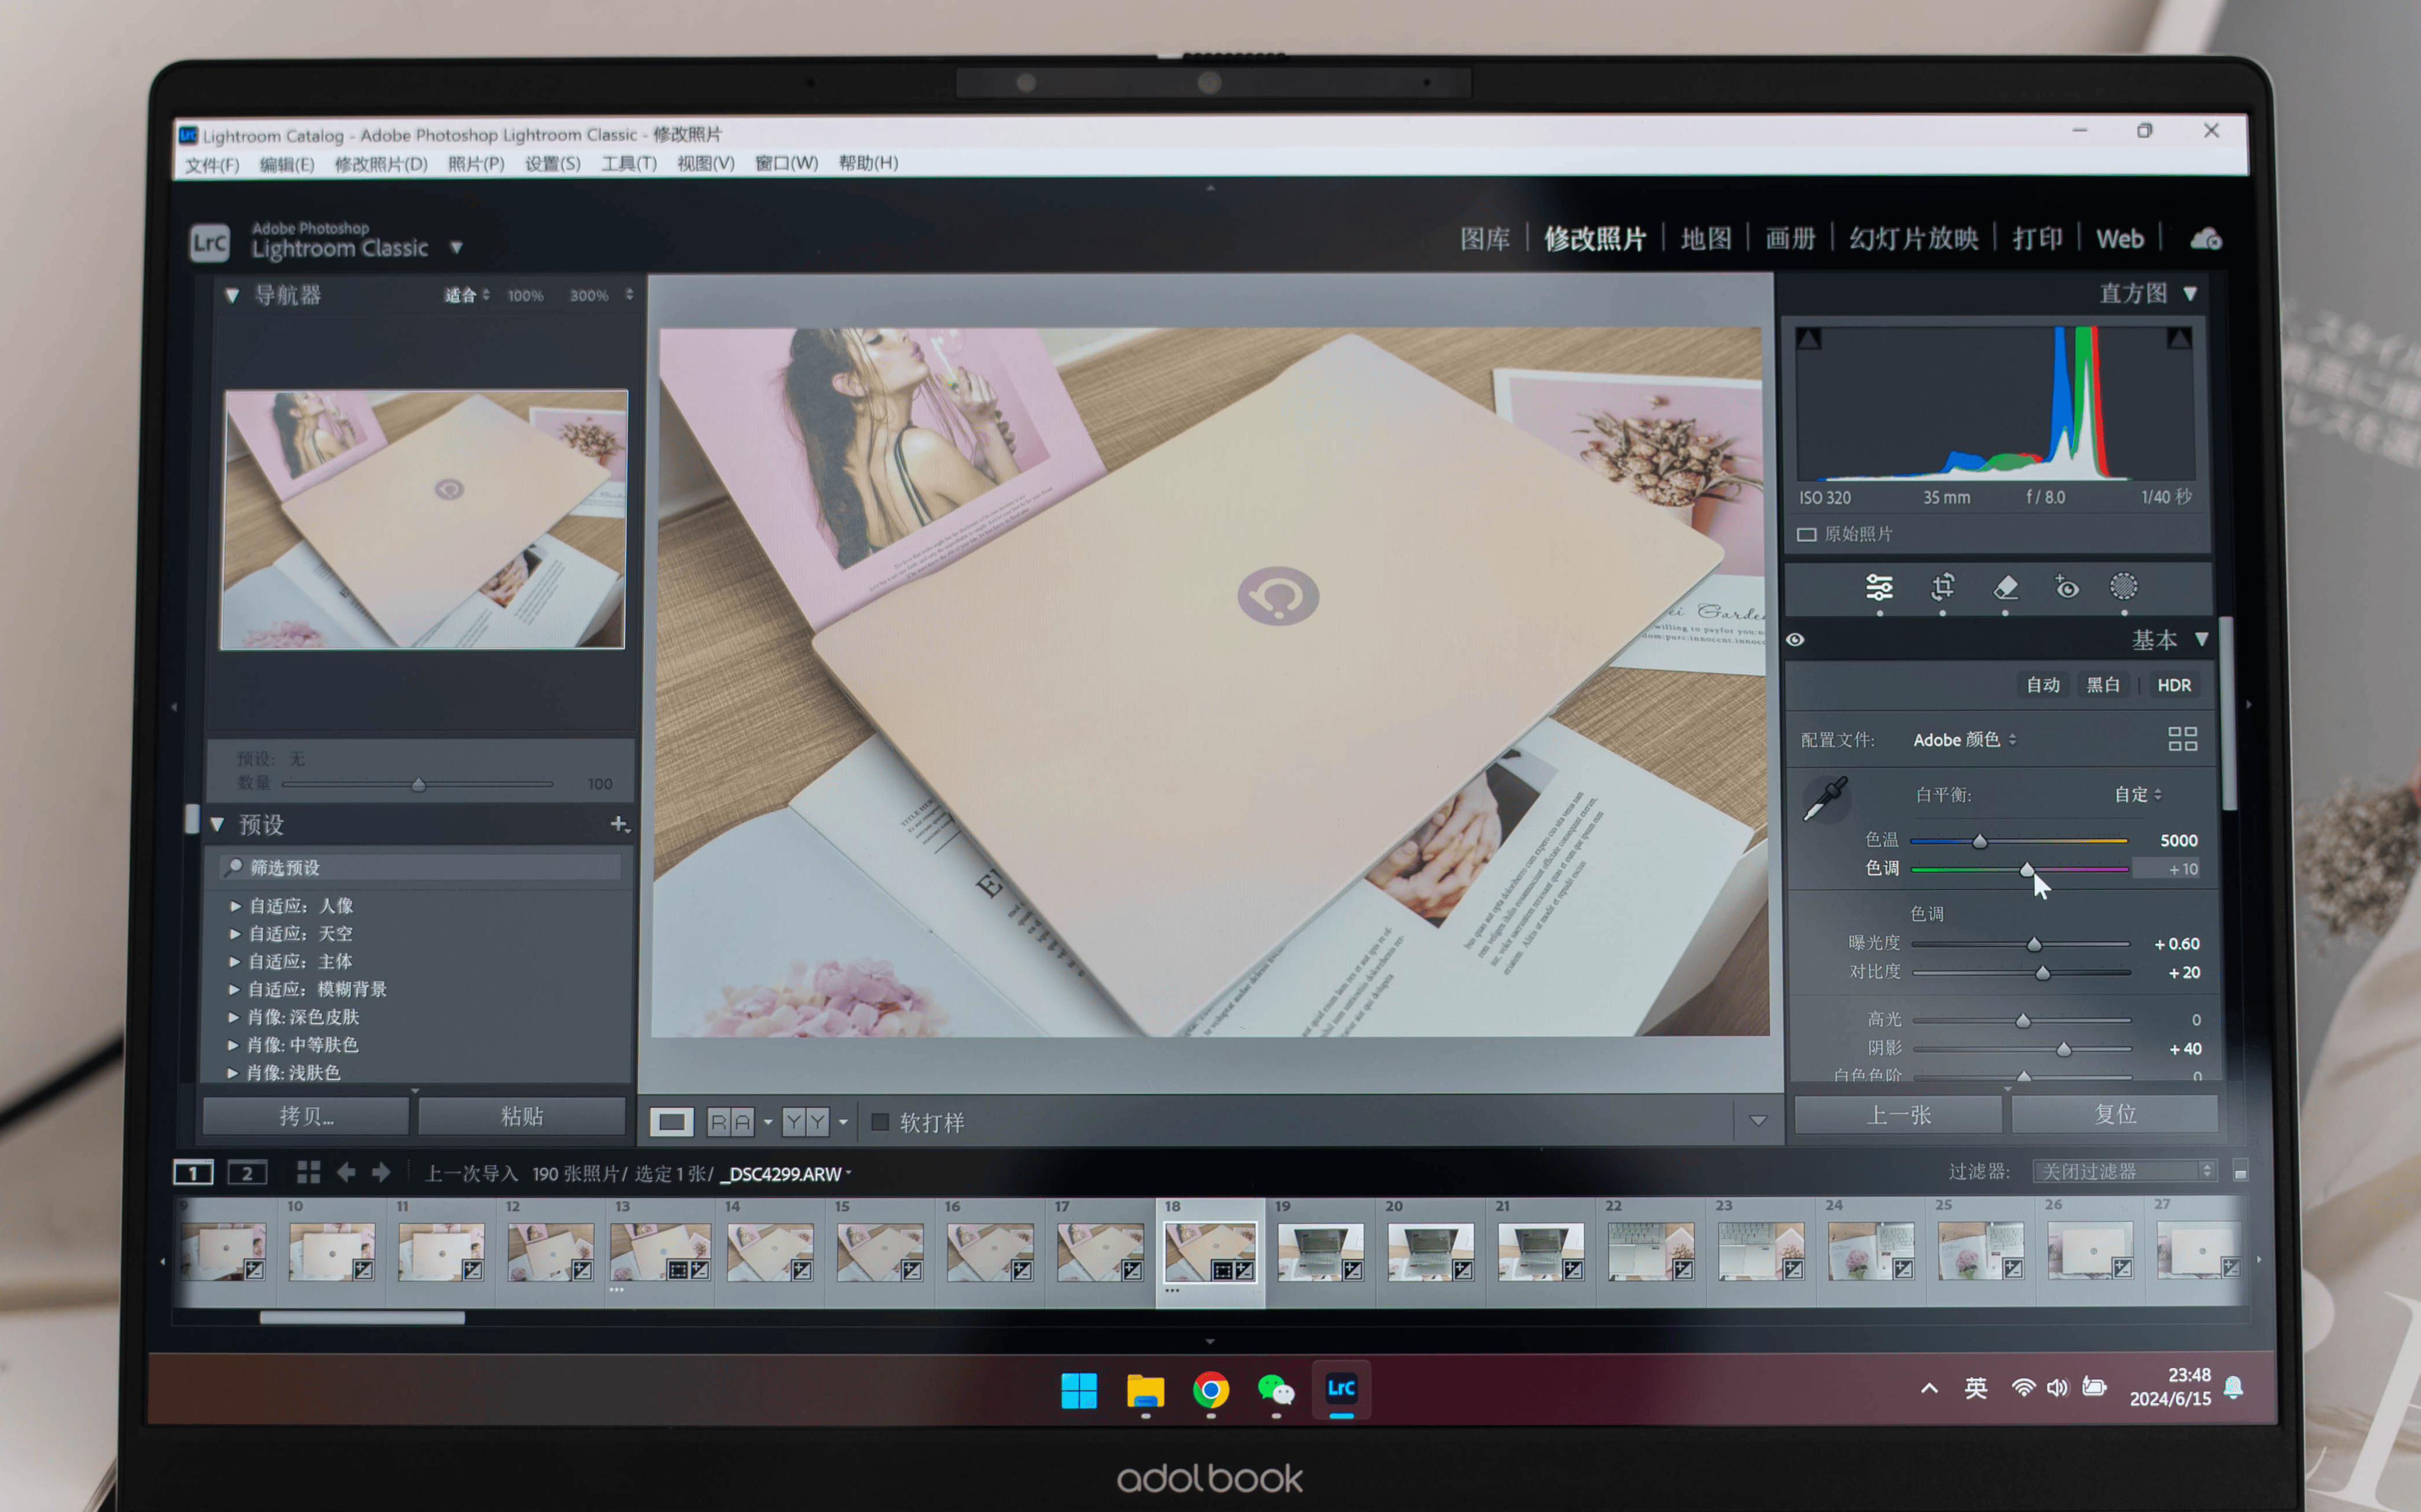Image resolution: width=2421 pixels, height=1512 pixels.
Task: Collapse the 导航器 panel
Action: click(232, 295)
